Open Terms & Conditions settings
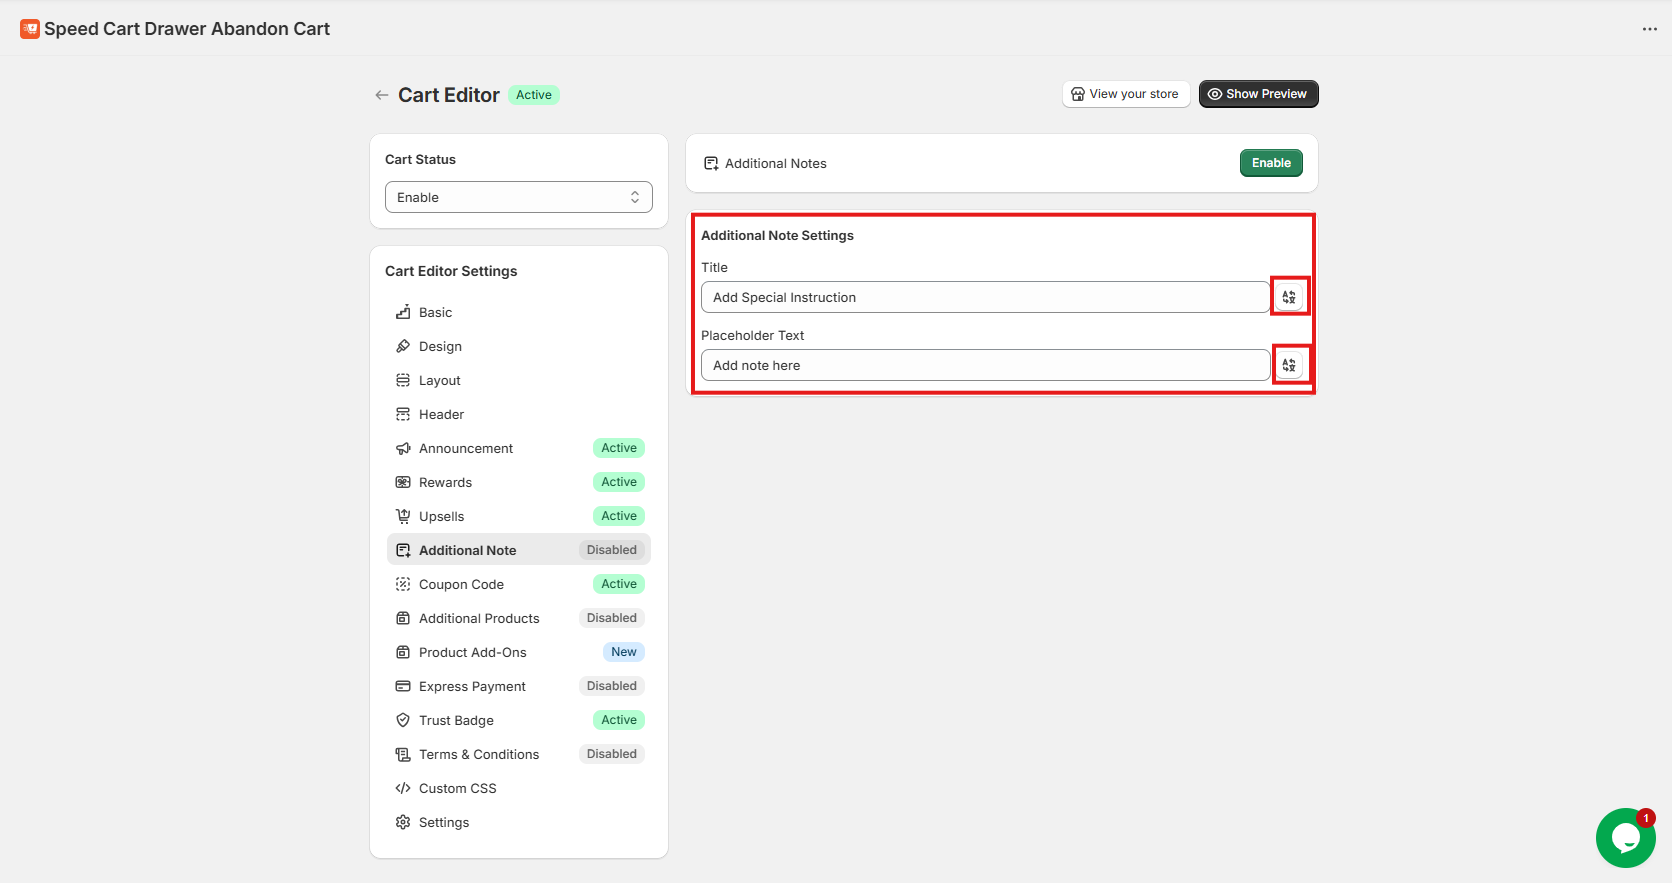The width and height of the screenshot is (1672, 883). click(x=478, y=754)
